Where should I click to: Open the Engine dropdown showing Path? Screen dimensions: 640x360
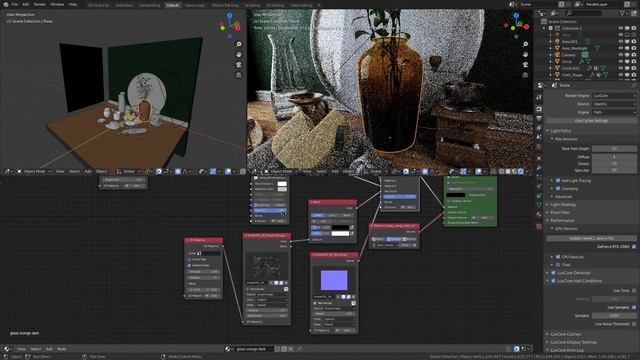coord(614,112)
